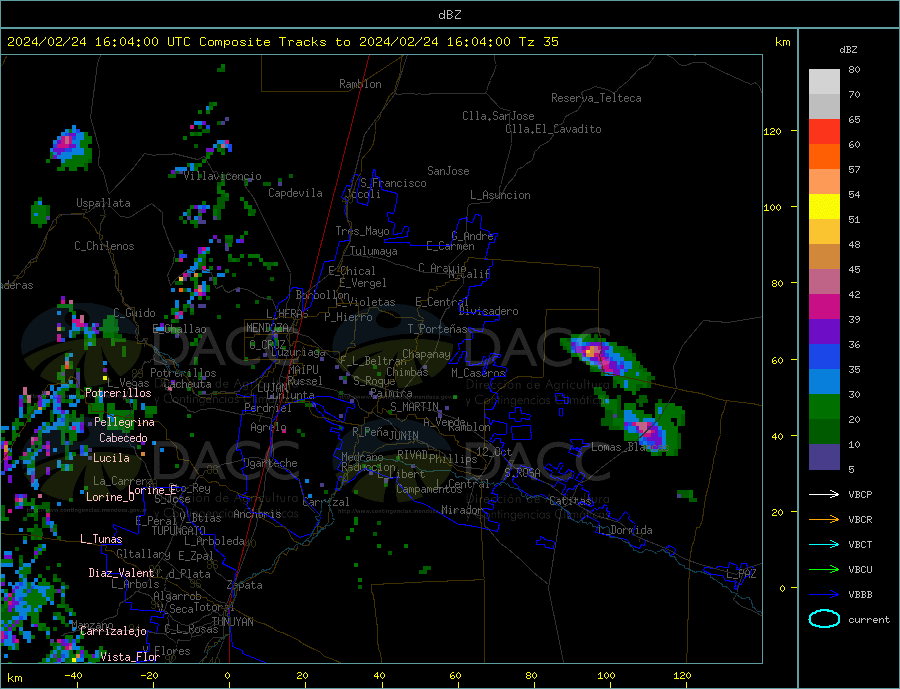The height and width of the screenshot is (689, 900).
Task: Click the 'Carrizal' map label
Action: pos(326,502)
